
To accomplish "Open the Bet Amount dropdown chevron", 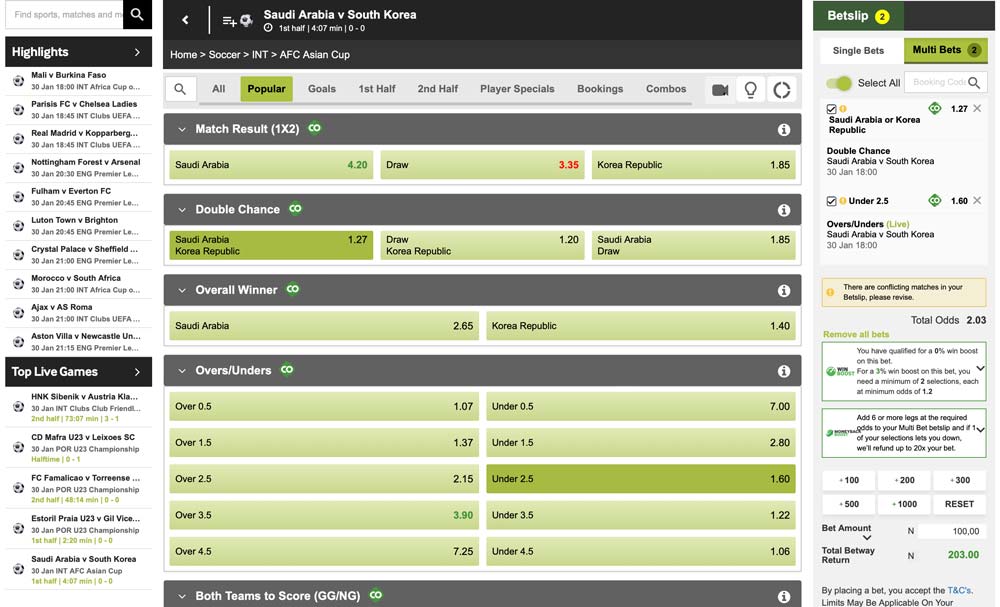I will tap(867, 538).
